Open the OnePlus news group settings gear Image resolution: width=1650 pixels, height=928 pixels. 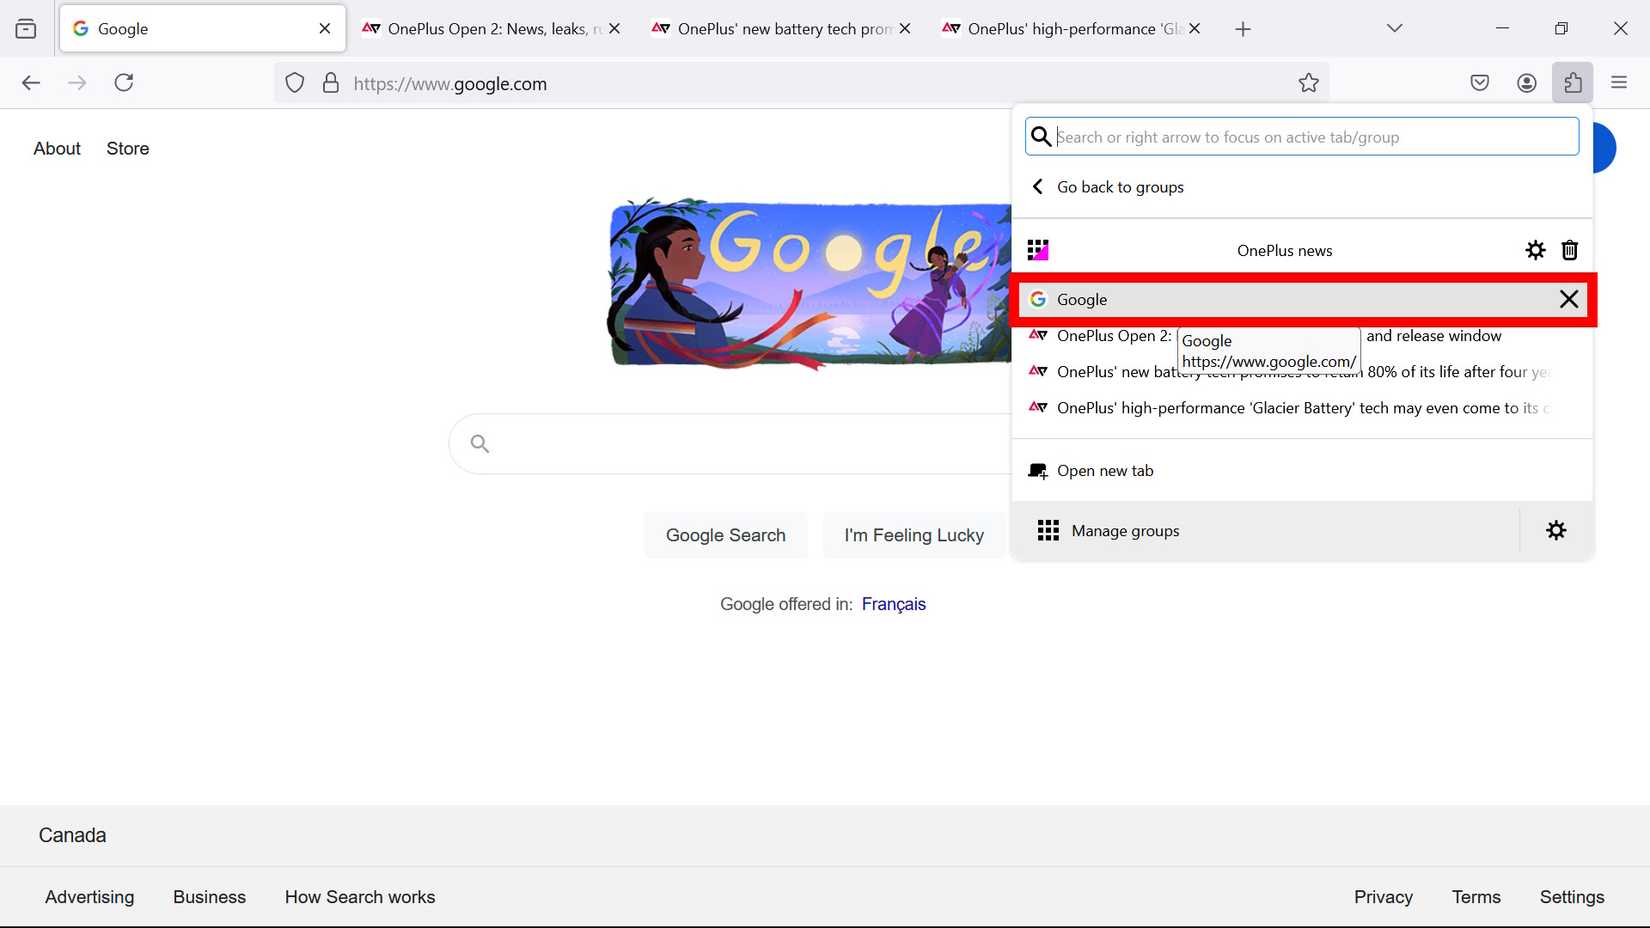1535,250
